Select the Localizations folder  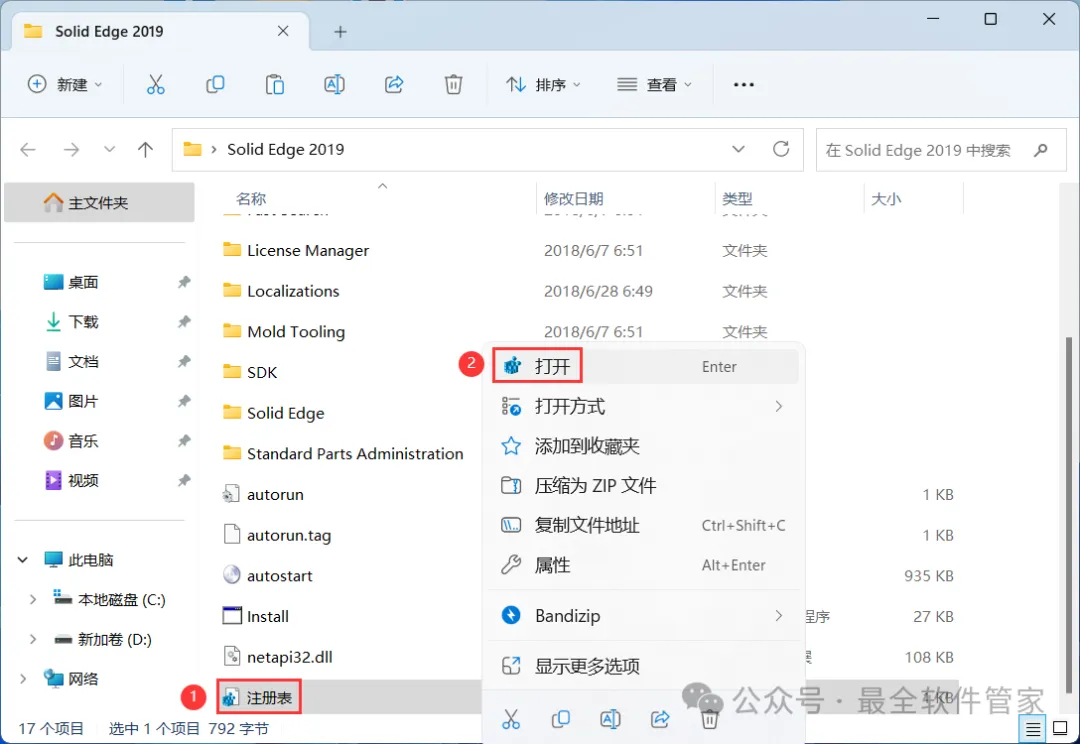pos(293,291)
